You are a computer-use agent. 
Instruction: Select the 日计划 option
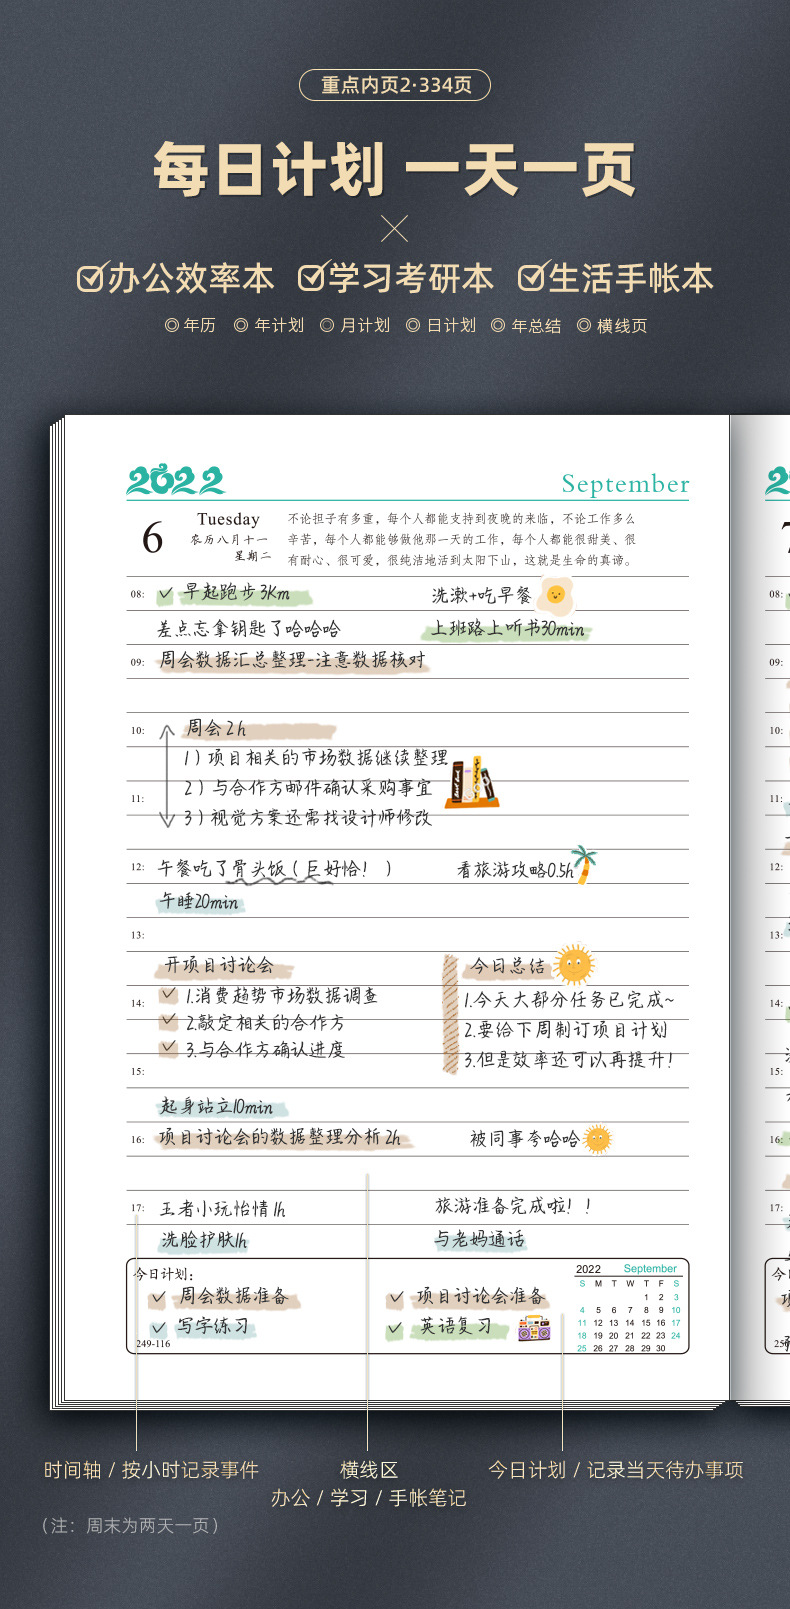[x=441, y=325]
